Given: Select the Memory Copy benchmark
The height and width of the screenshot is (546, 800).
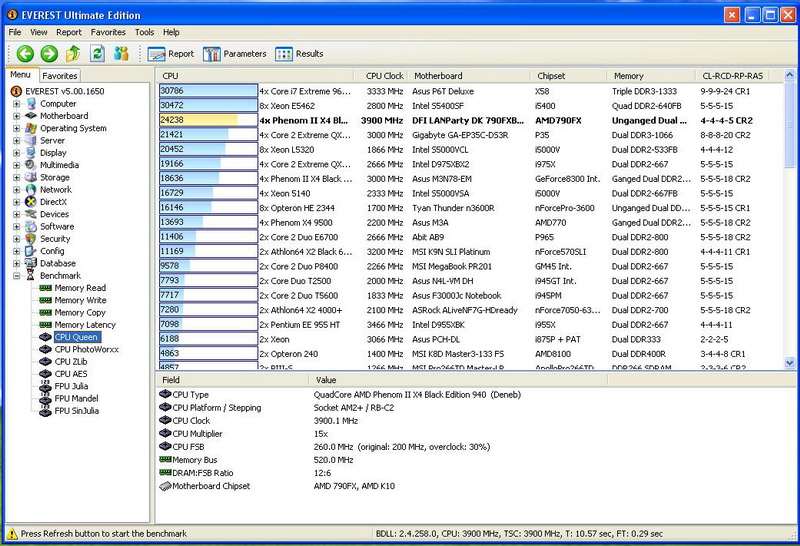Looking at the screenshot, I should [x=80, y=312].
